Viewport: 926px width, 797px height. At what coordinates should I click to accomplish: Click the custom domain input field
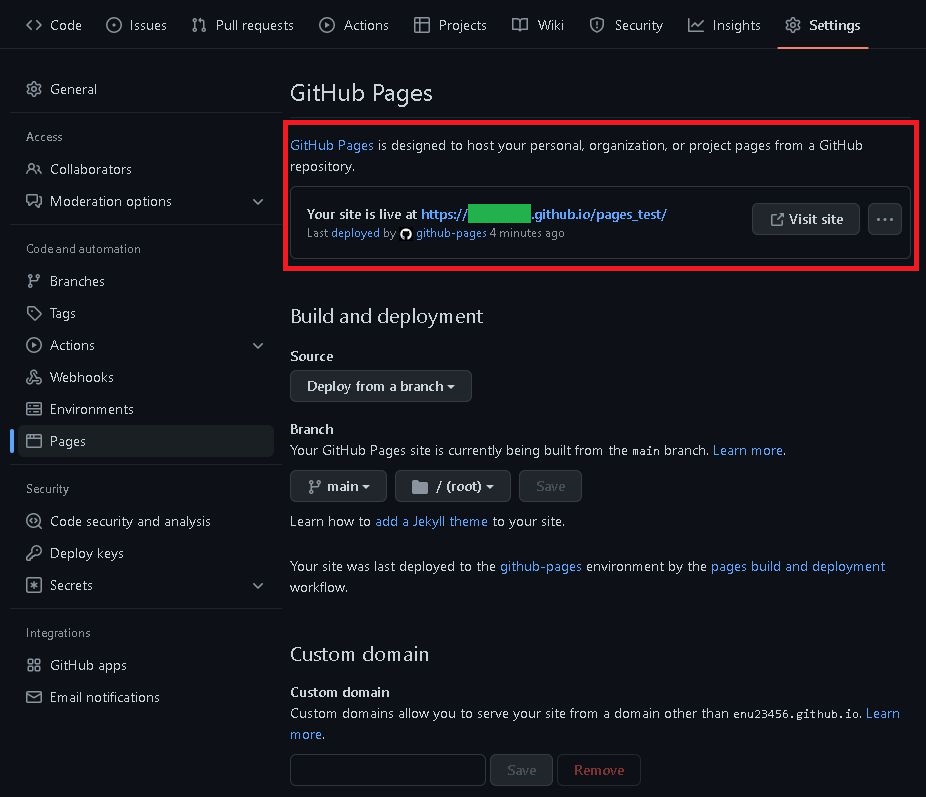tap(387, 770)
